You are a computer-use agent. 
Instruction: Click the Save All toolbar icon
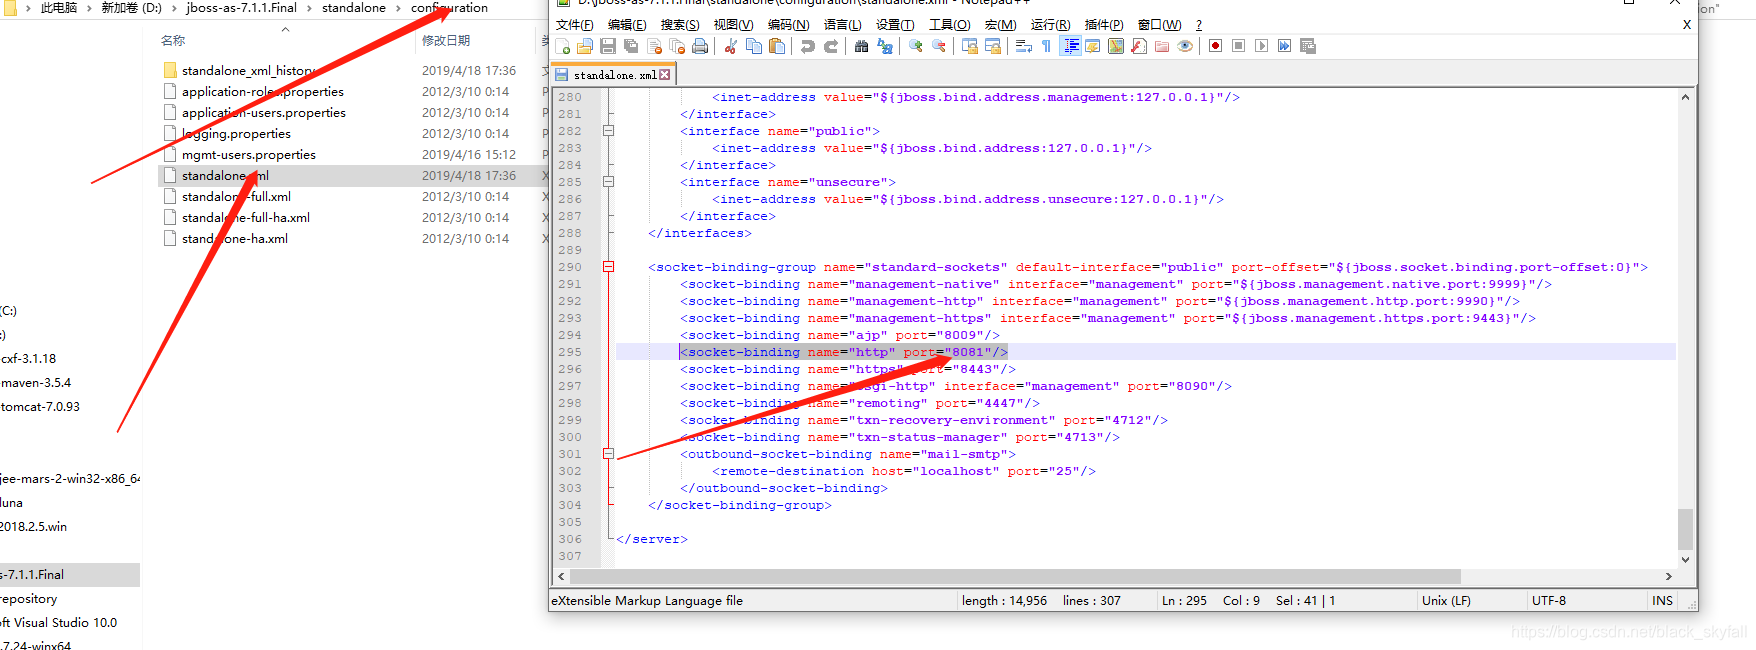point(631,46)
